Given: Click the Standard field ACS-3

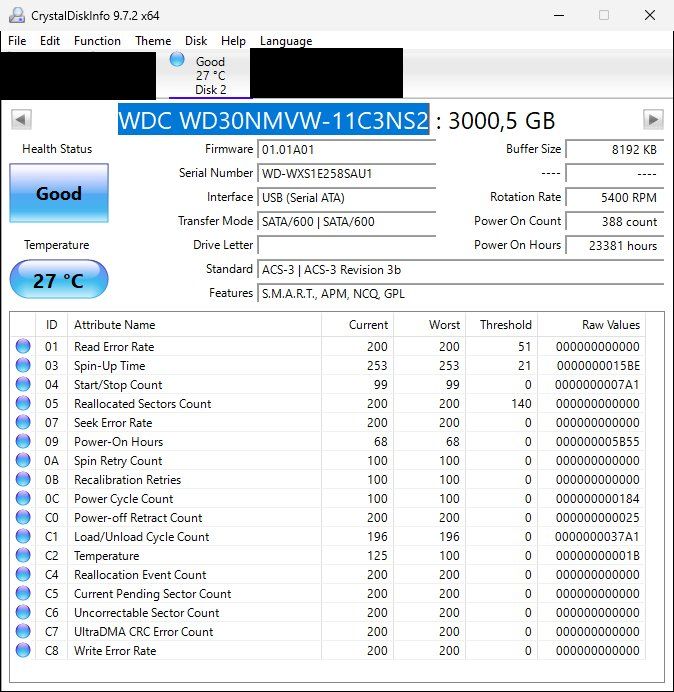Looking at the screenshot, I should 460,270.
